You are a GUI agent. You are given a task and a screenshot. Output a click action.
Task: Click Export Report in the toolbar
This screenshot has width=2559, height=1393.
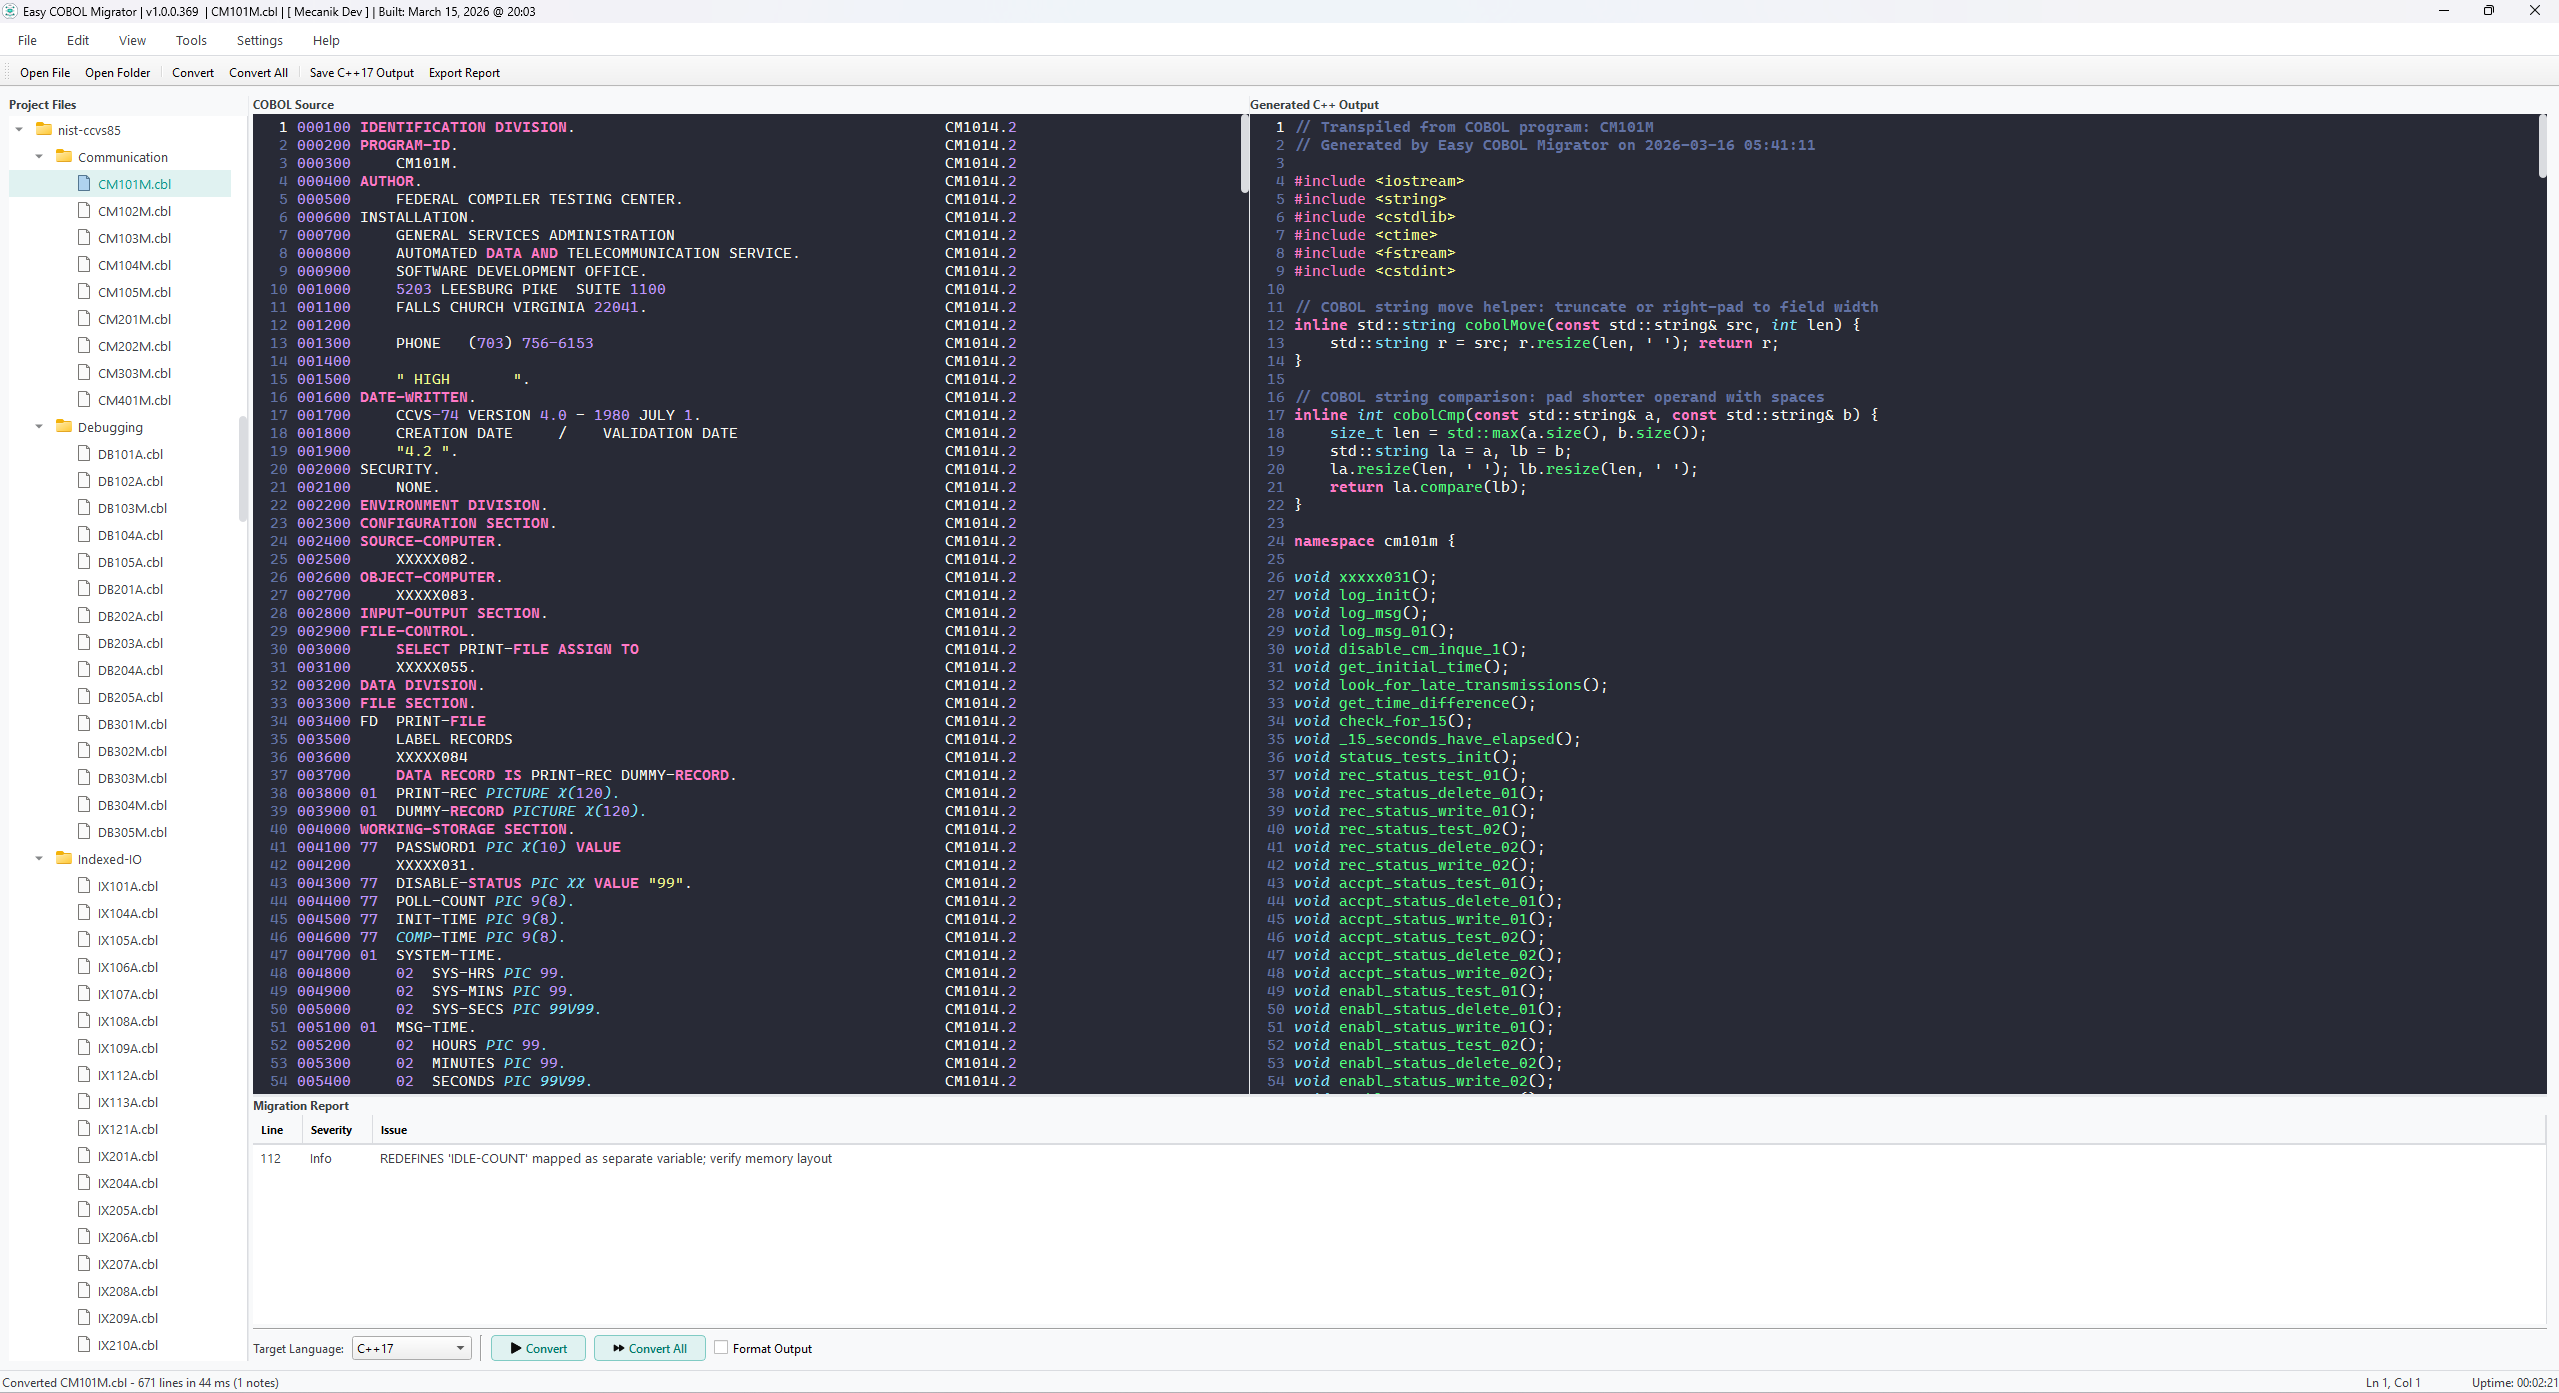coord(464,72)
